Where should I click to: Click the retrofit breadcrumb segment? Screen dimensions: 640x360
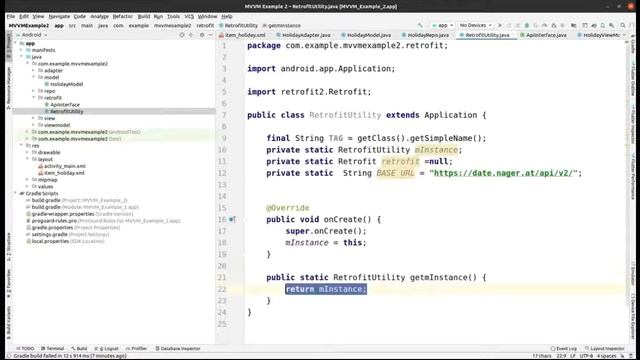[205, 25]
